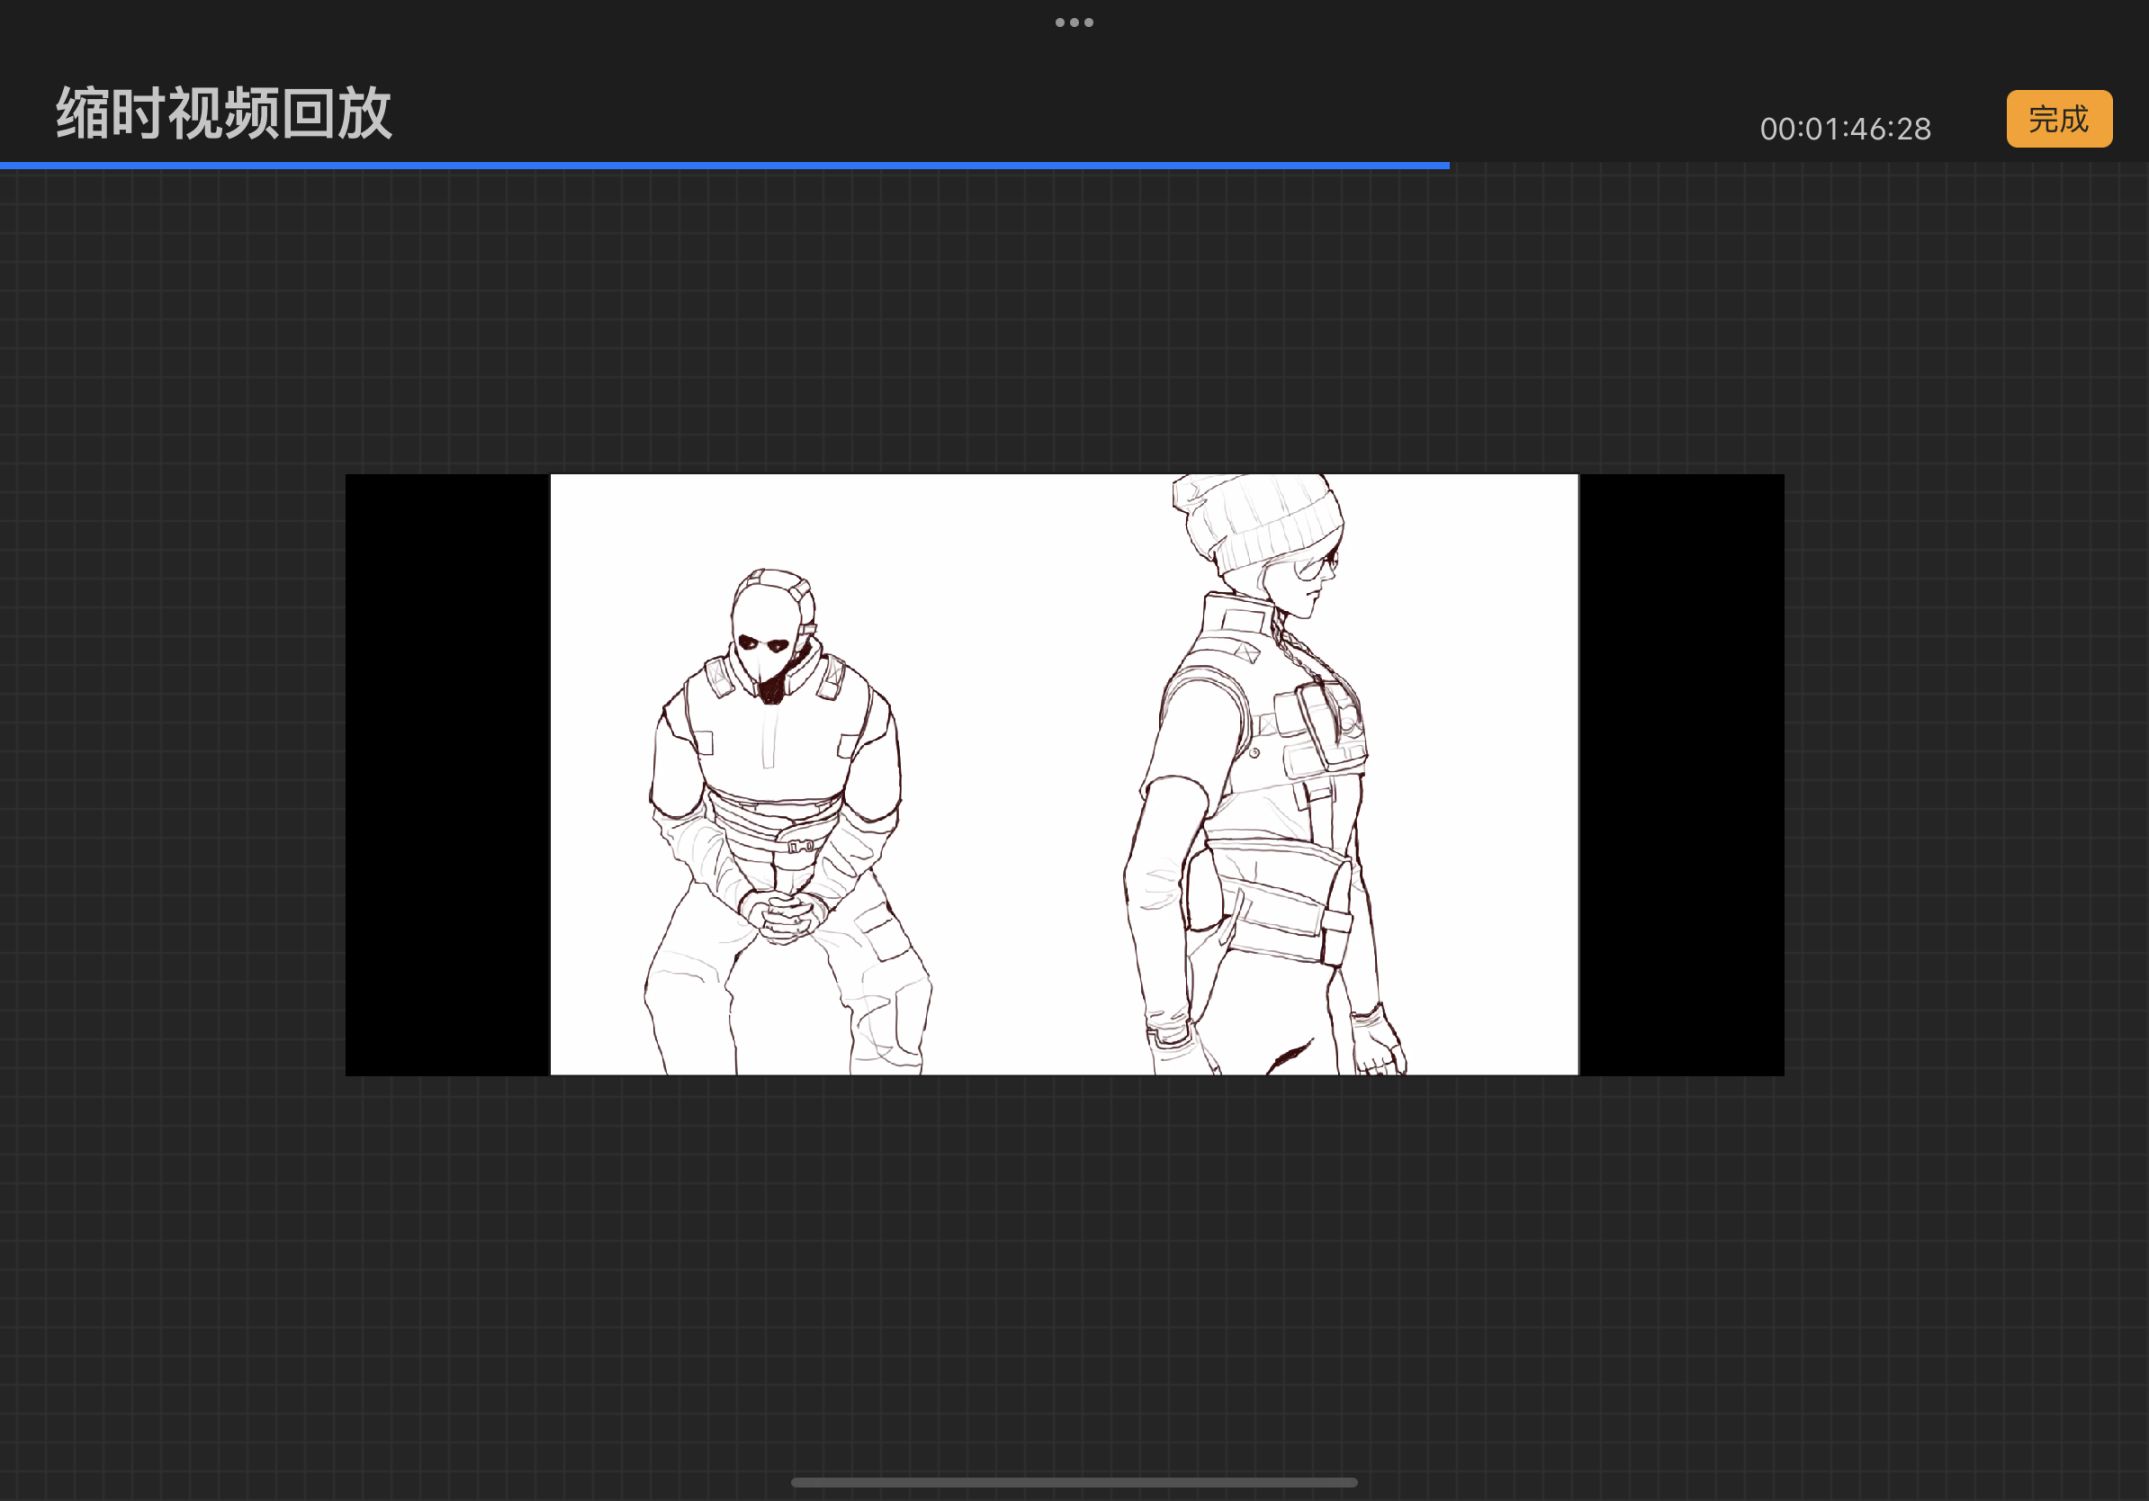Click the end point of blue progress bar
The width and height of the screenshot is (2149, 1501).
click(x=1448, y=165)
